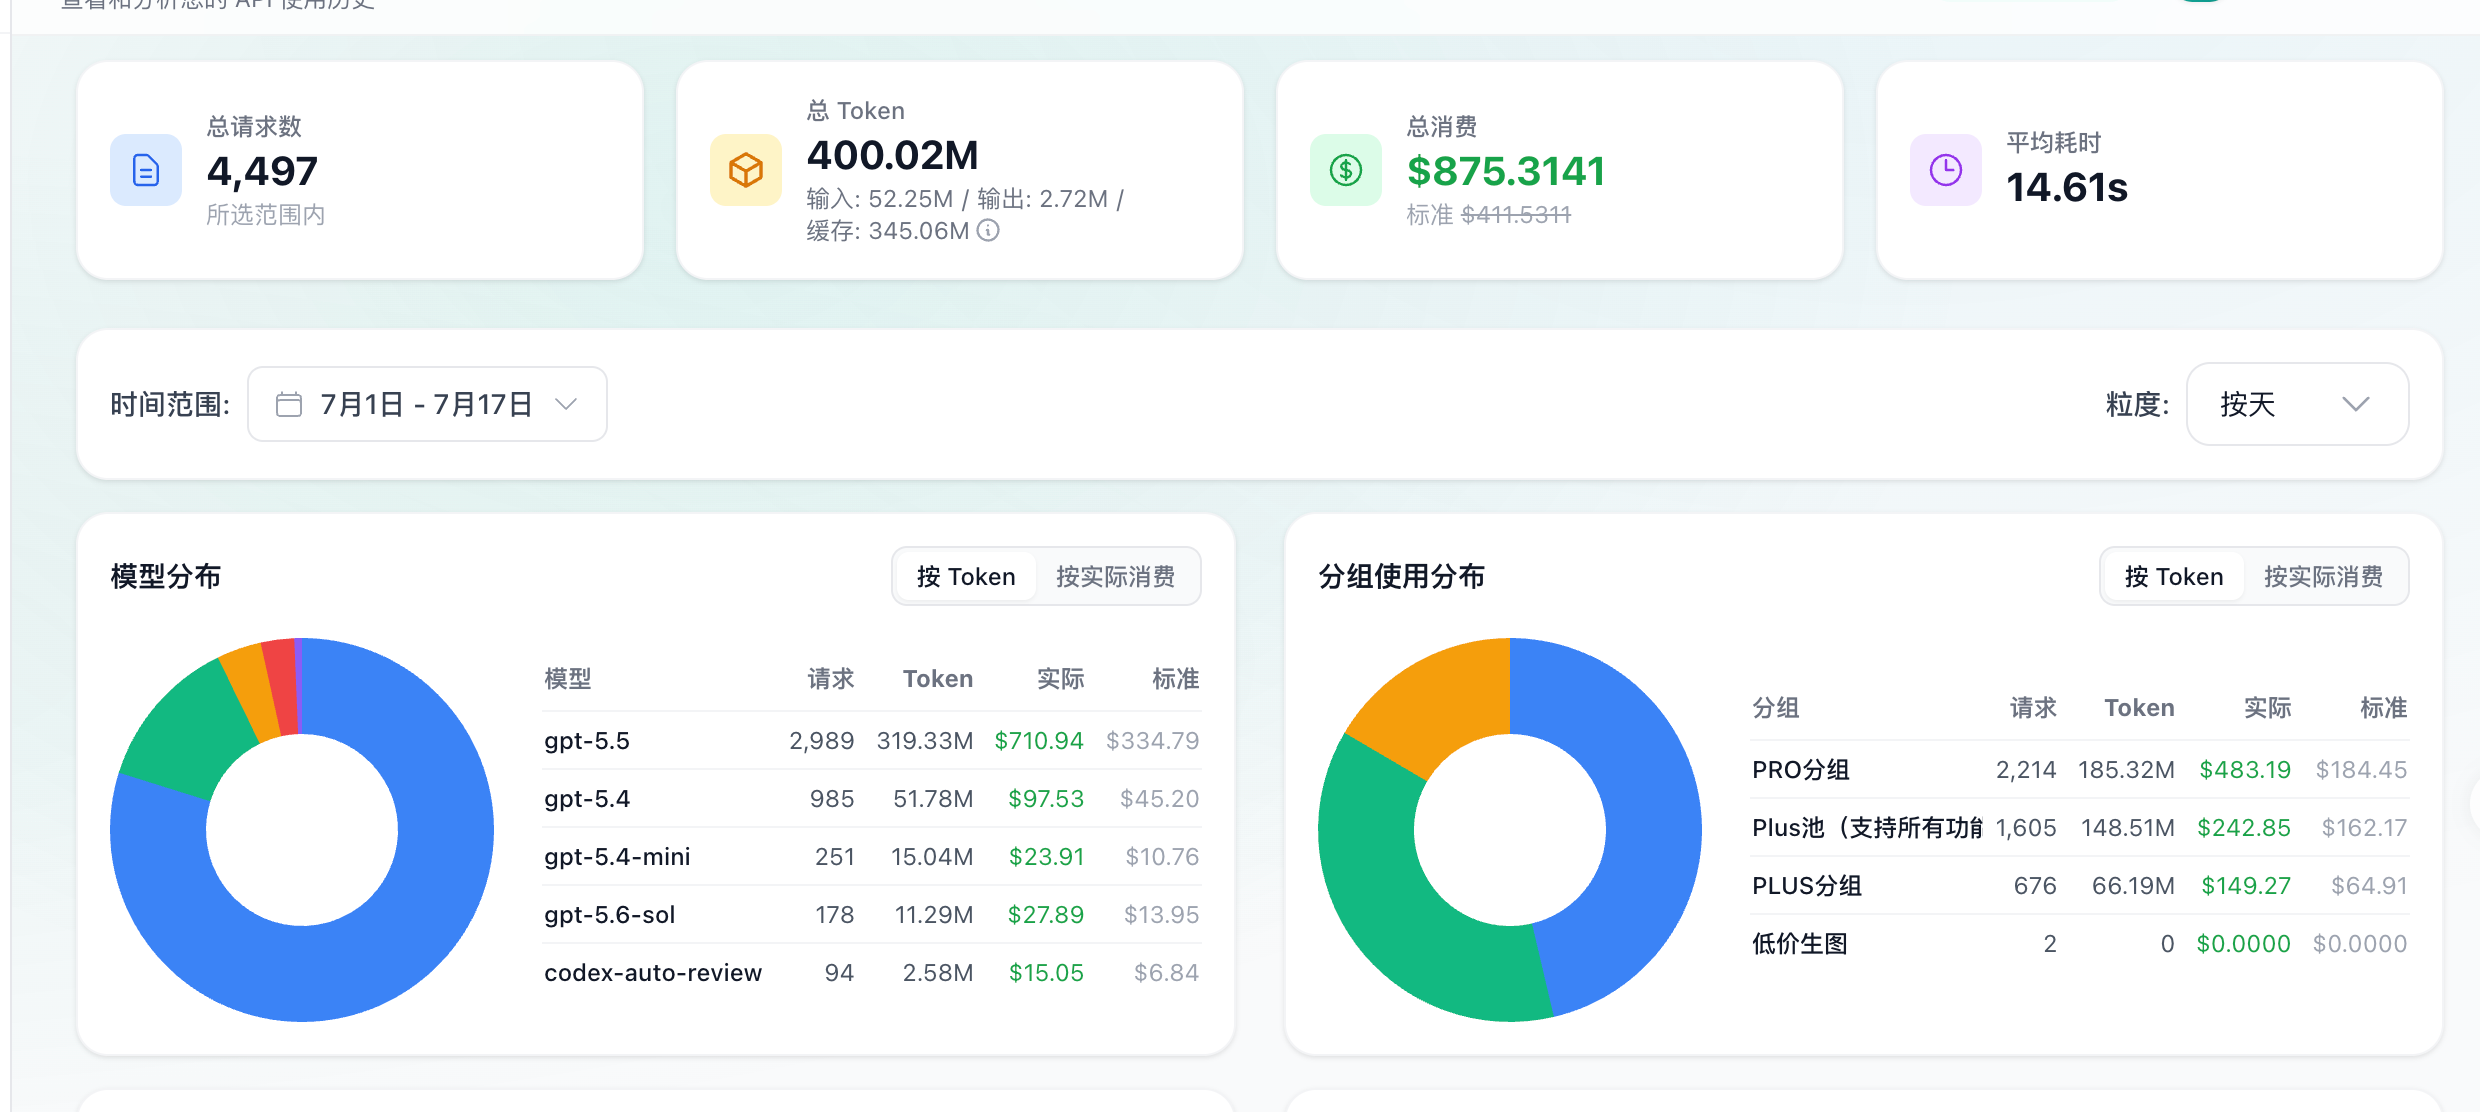Click the $149.27 PLUS分组 cost
This screenshot has height=1112, width=2480.
coord(2246,886)
